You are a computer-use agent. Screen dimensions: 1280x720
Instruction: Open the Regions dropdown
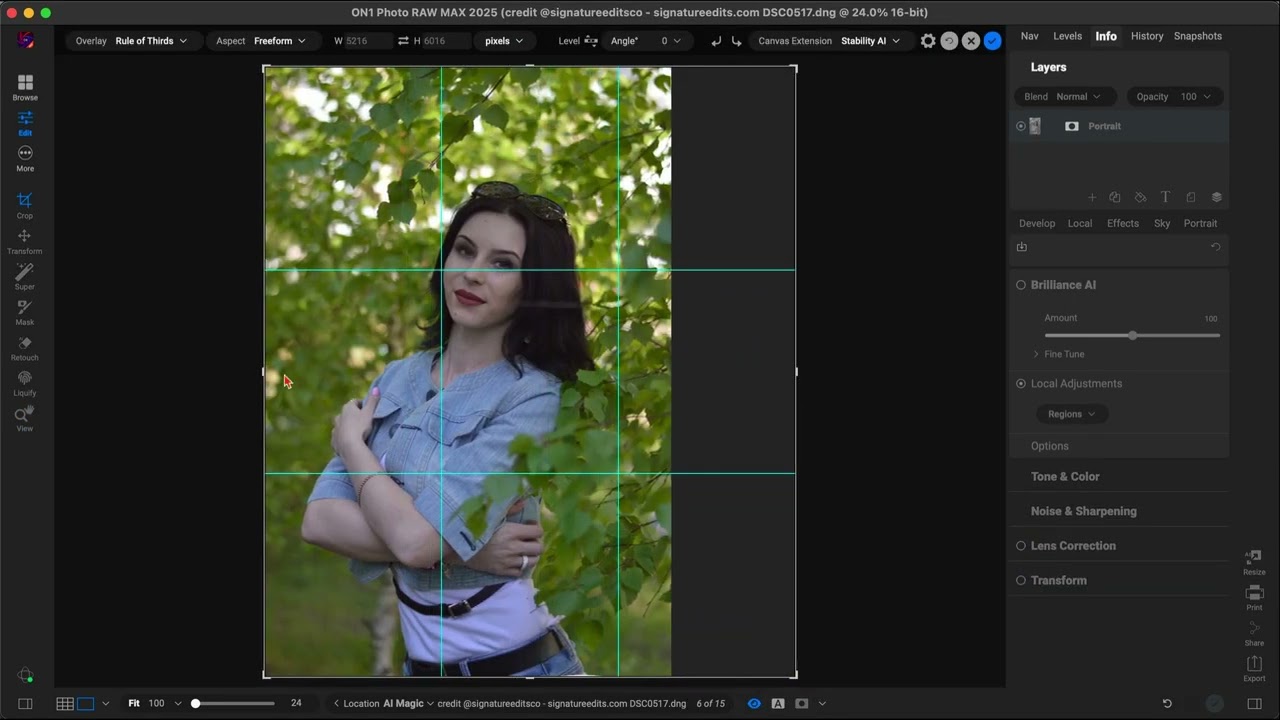click(x=1071, y=414)
